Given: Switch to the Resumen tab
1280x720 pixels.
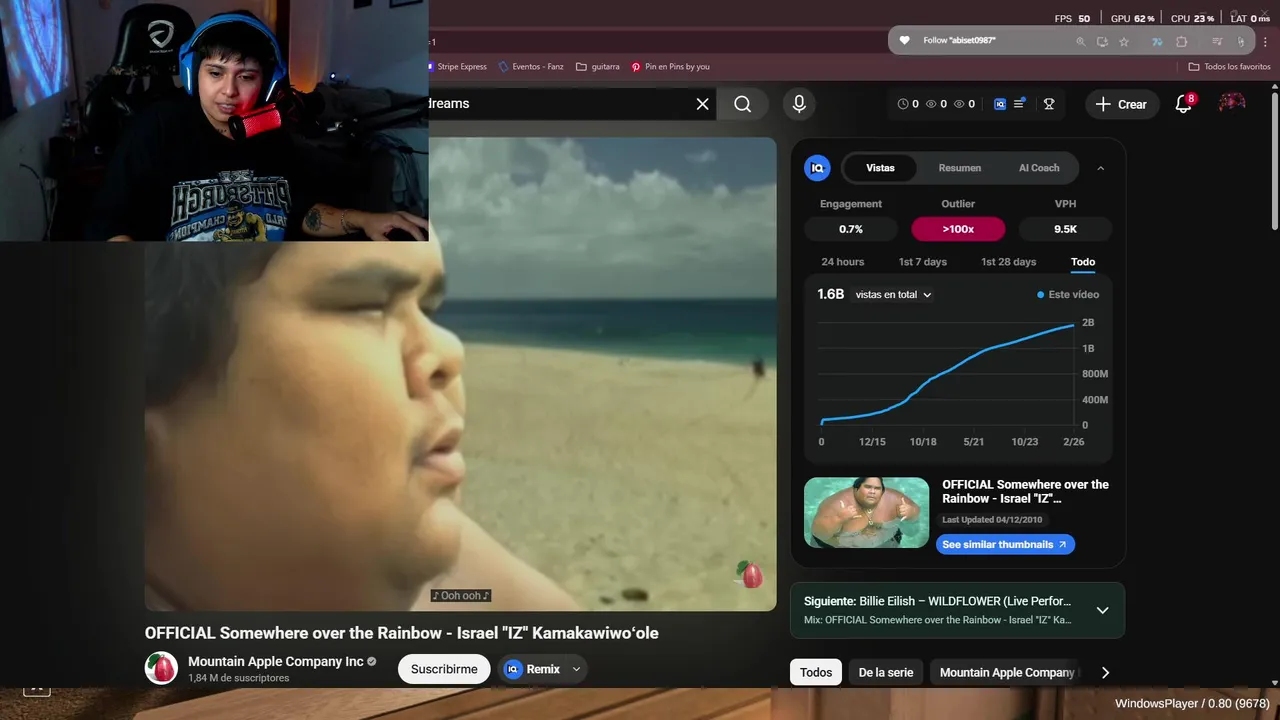Looking at the screenshot, I should click(x=959, y=168).
